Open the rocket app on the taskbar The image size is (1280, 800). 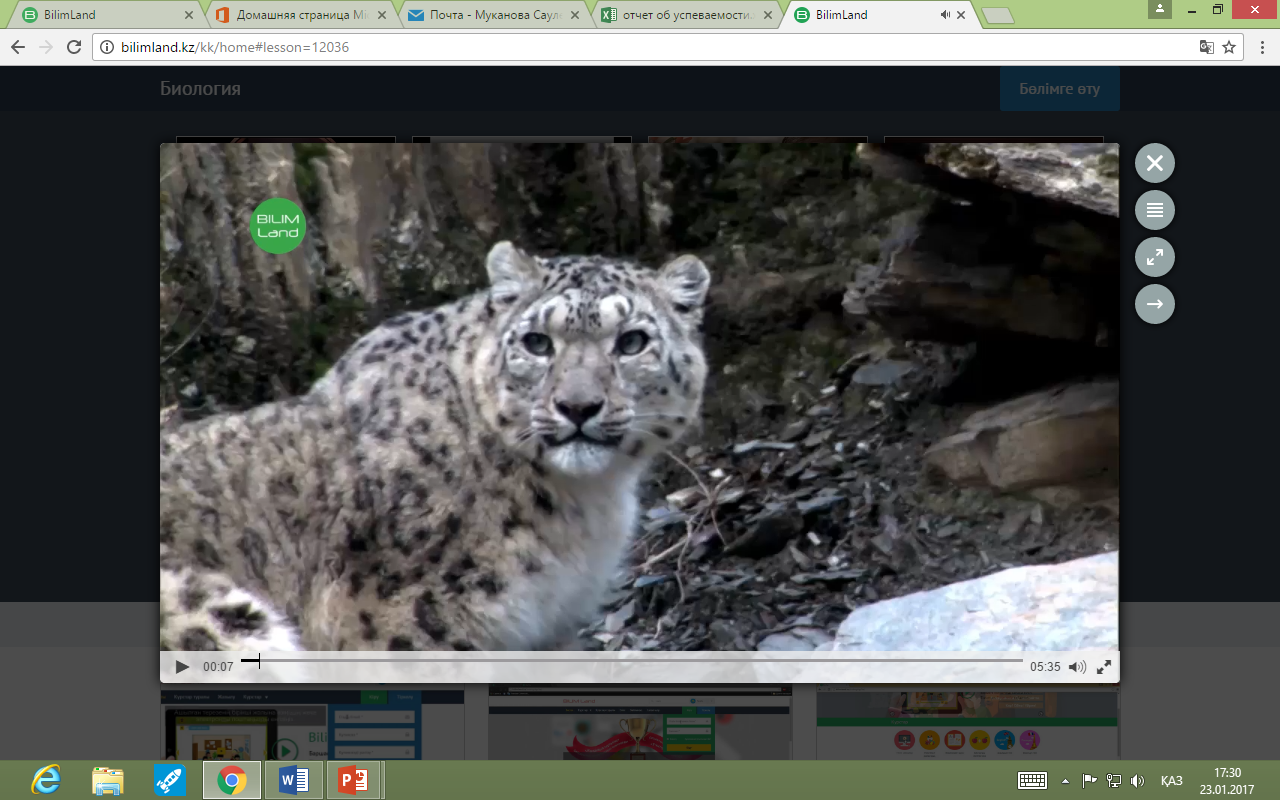pos(168,780)
